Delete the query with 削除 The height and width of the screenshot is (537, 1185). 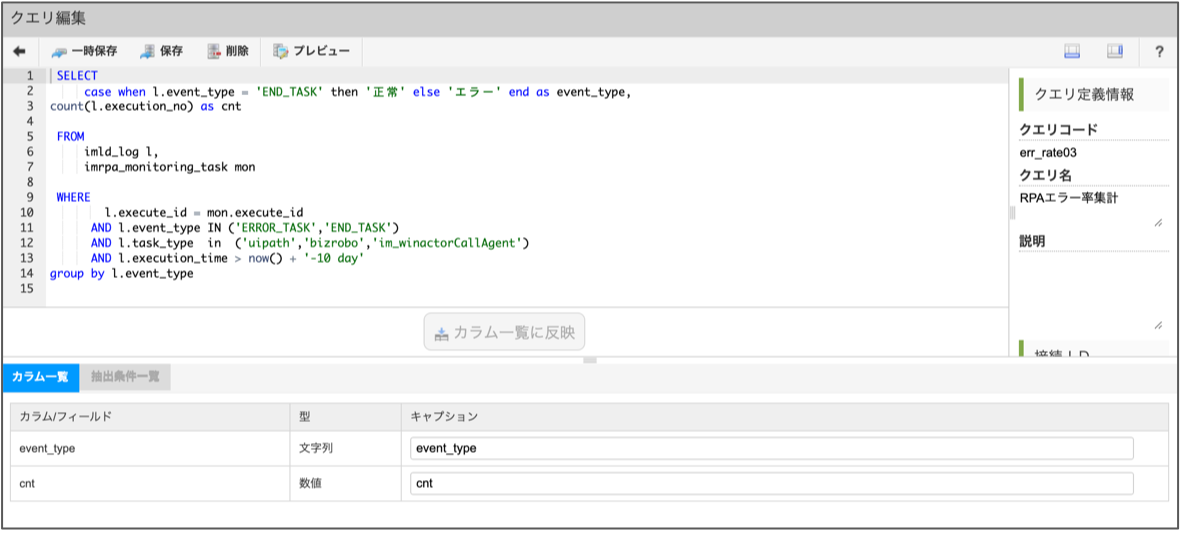[227, 51]
